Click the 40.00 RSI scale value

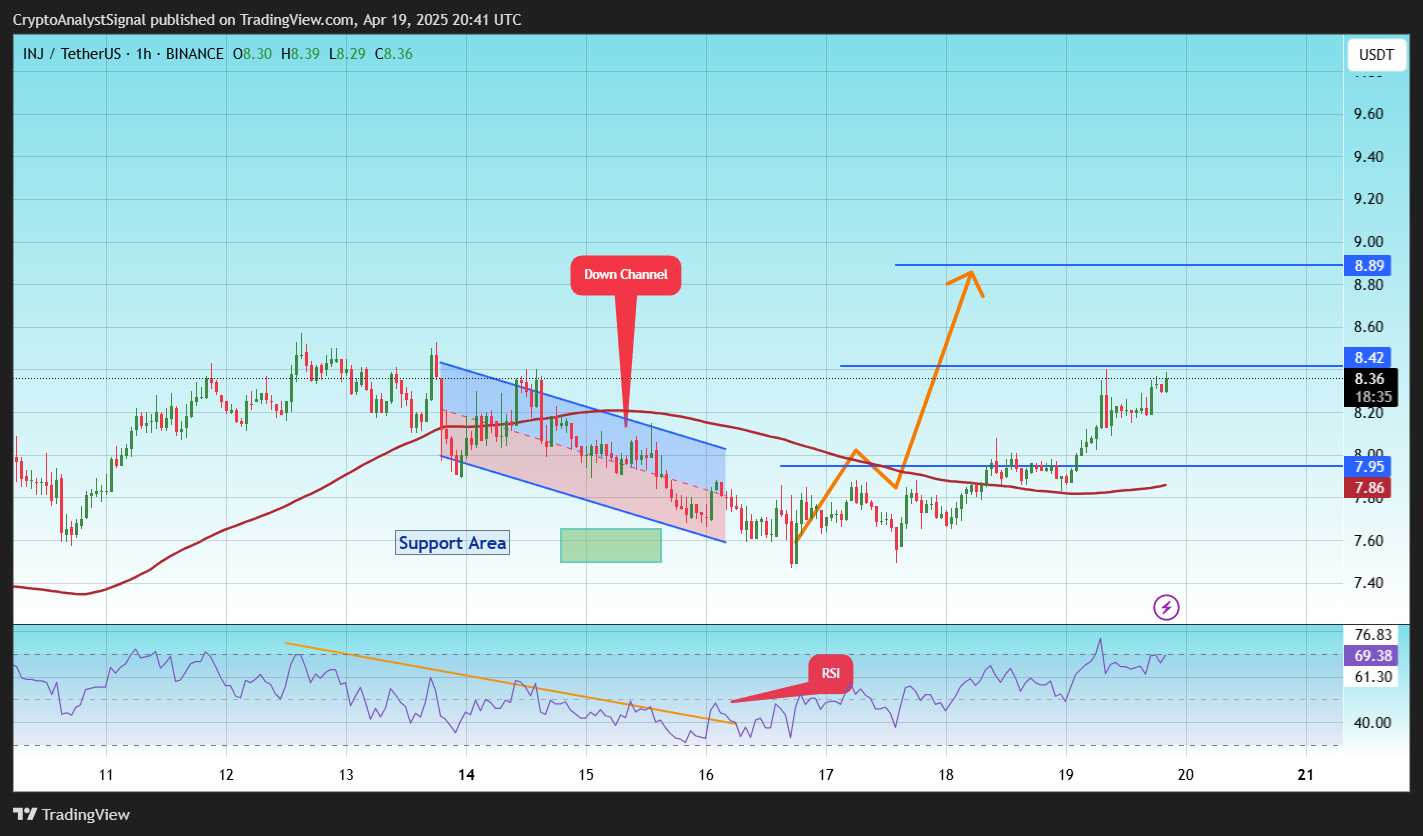pos(1373,722)
